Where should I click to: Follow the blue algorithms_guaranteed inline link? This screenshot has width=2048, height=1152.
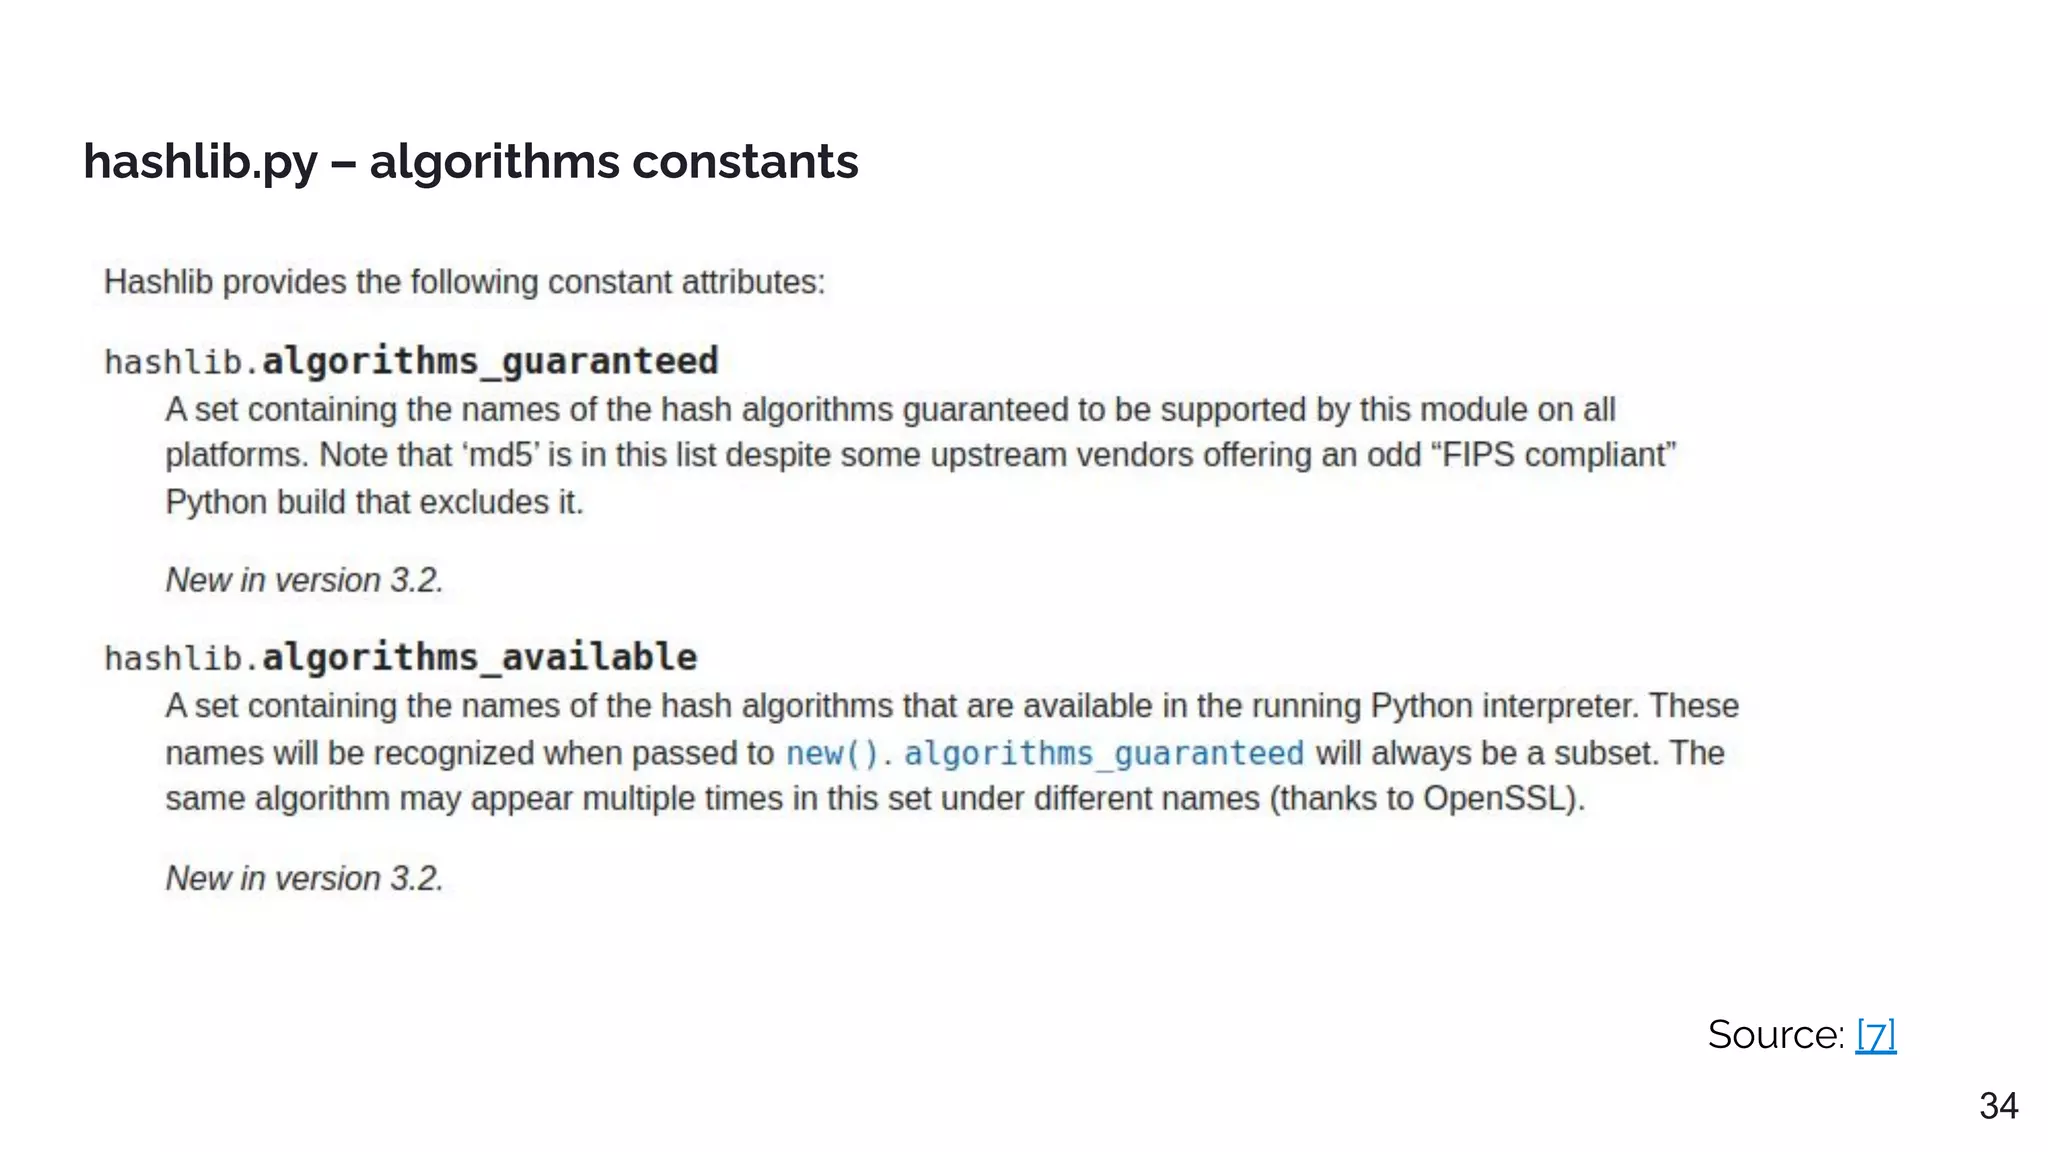click(1104, 753)
